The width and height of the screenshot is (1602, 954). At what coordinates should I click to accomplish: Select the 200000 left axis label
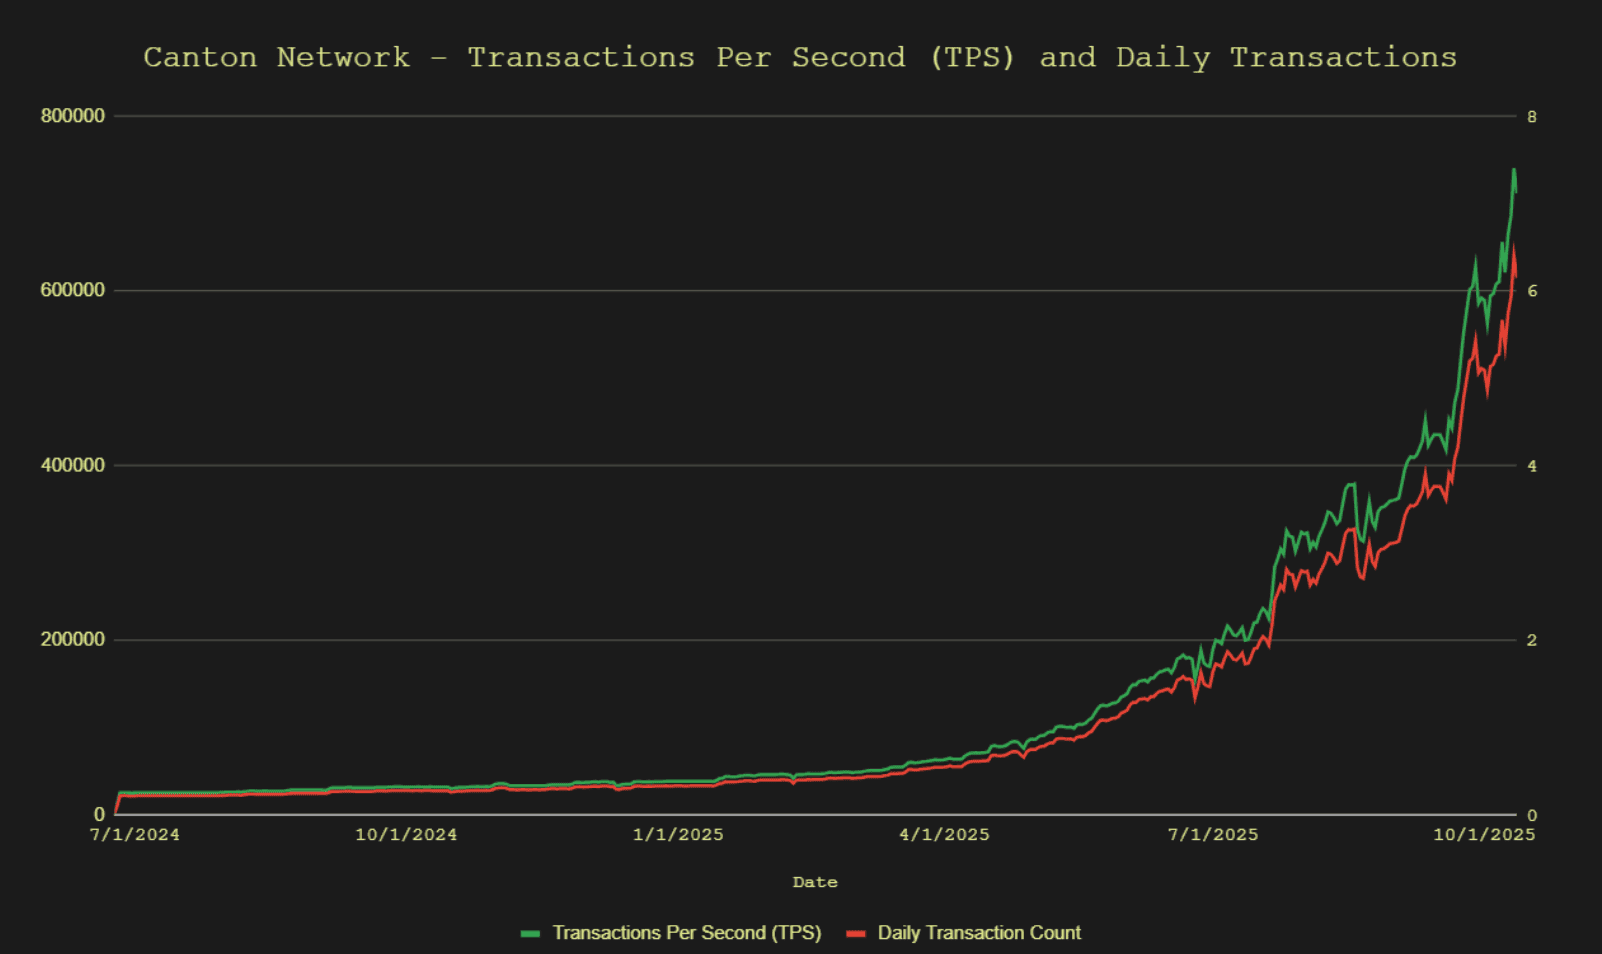[x=73, y=640]
